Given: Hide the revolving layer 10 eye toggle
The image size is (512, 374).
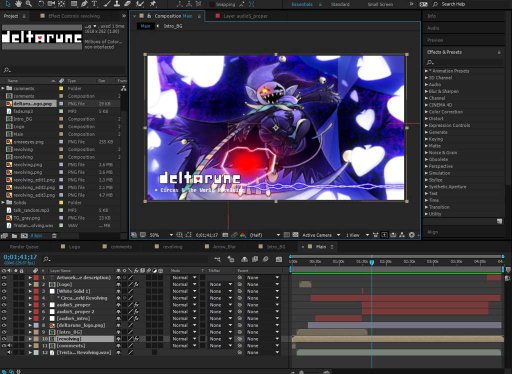Looking at the screenshot, I should tap(4, 339).
